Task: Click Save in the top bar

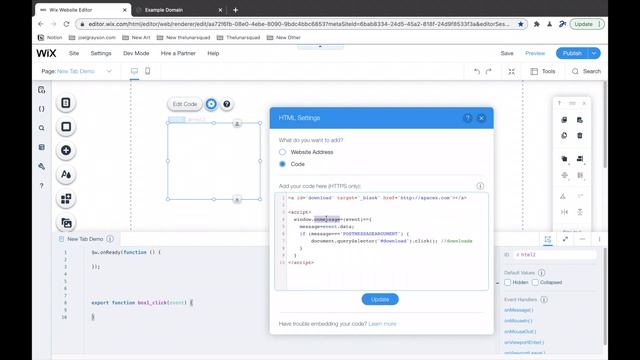Action: 507,53
